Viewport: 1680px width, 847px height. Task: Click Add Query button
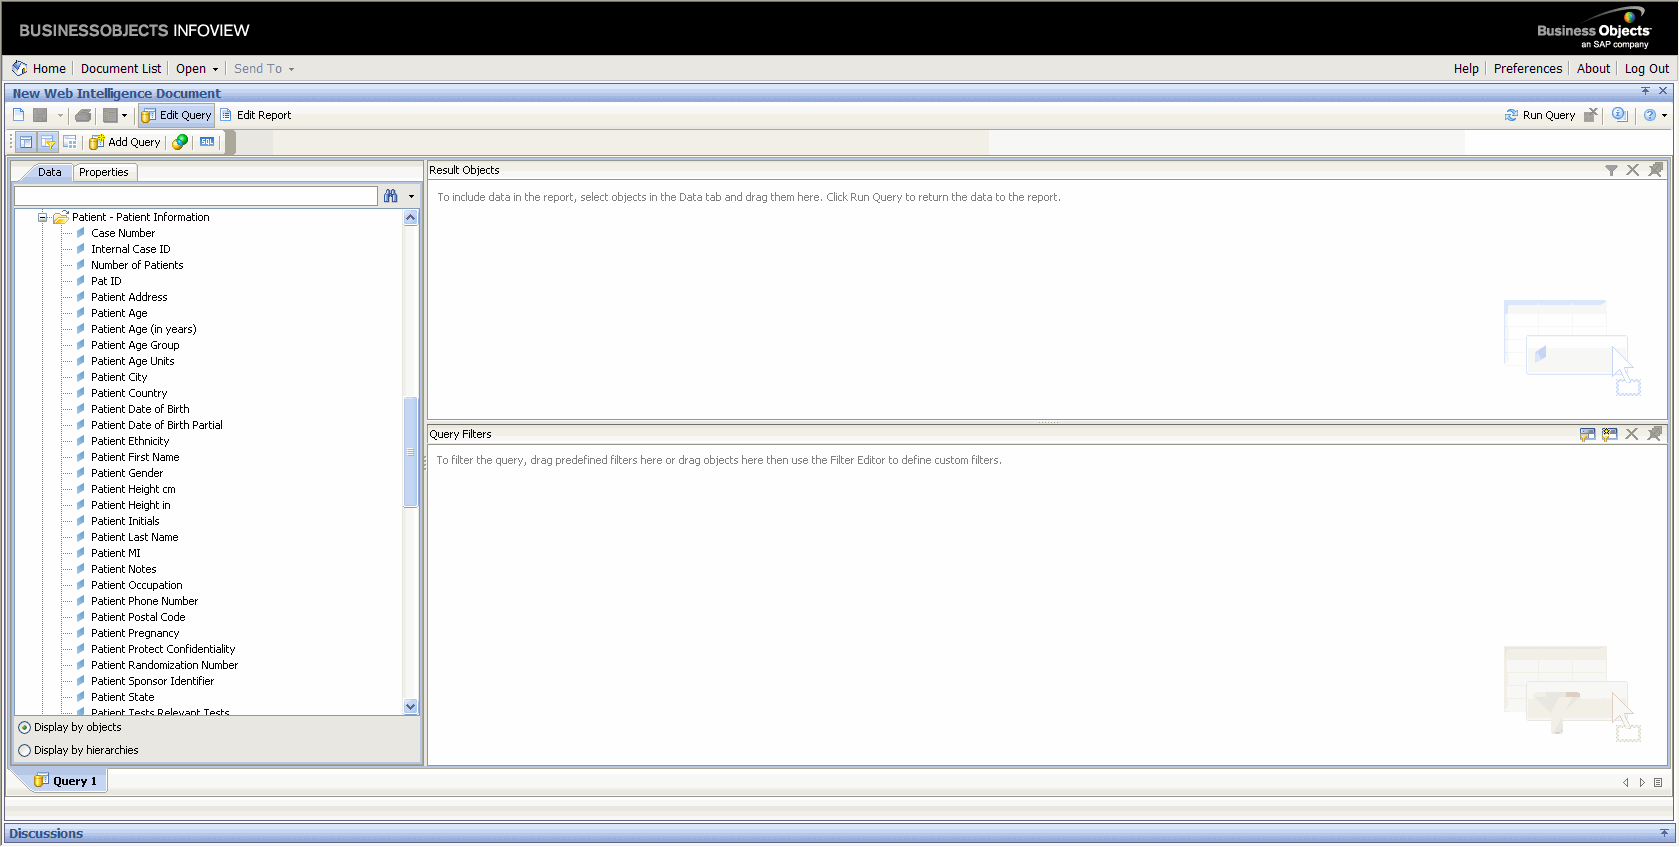[125, 142]
